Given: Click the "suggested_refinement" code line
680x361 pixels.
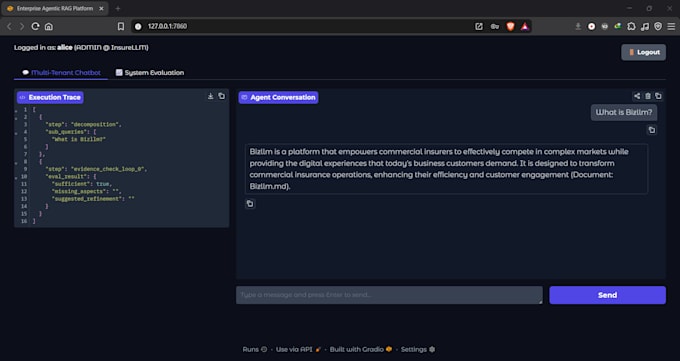Looking at the screenshot, I should click(93, 199).
